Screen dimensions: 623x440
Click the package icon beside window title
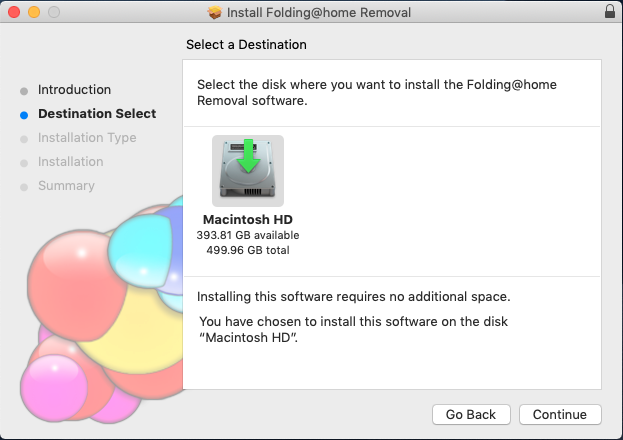click(215, 12)
